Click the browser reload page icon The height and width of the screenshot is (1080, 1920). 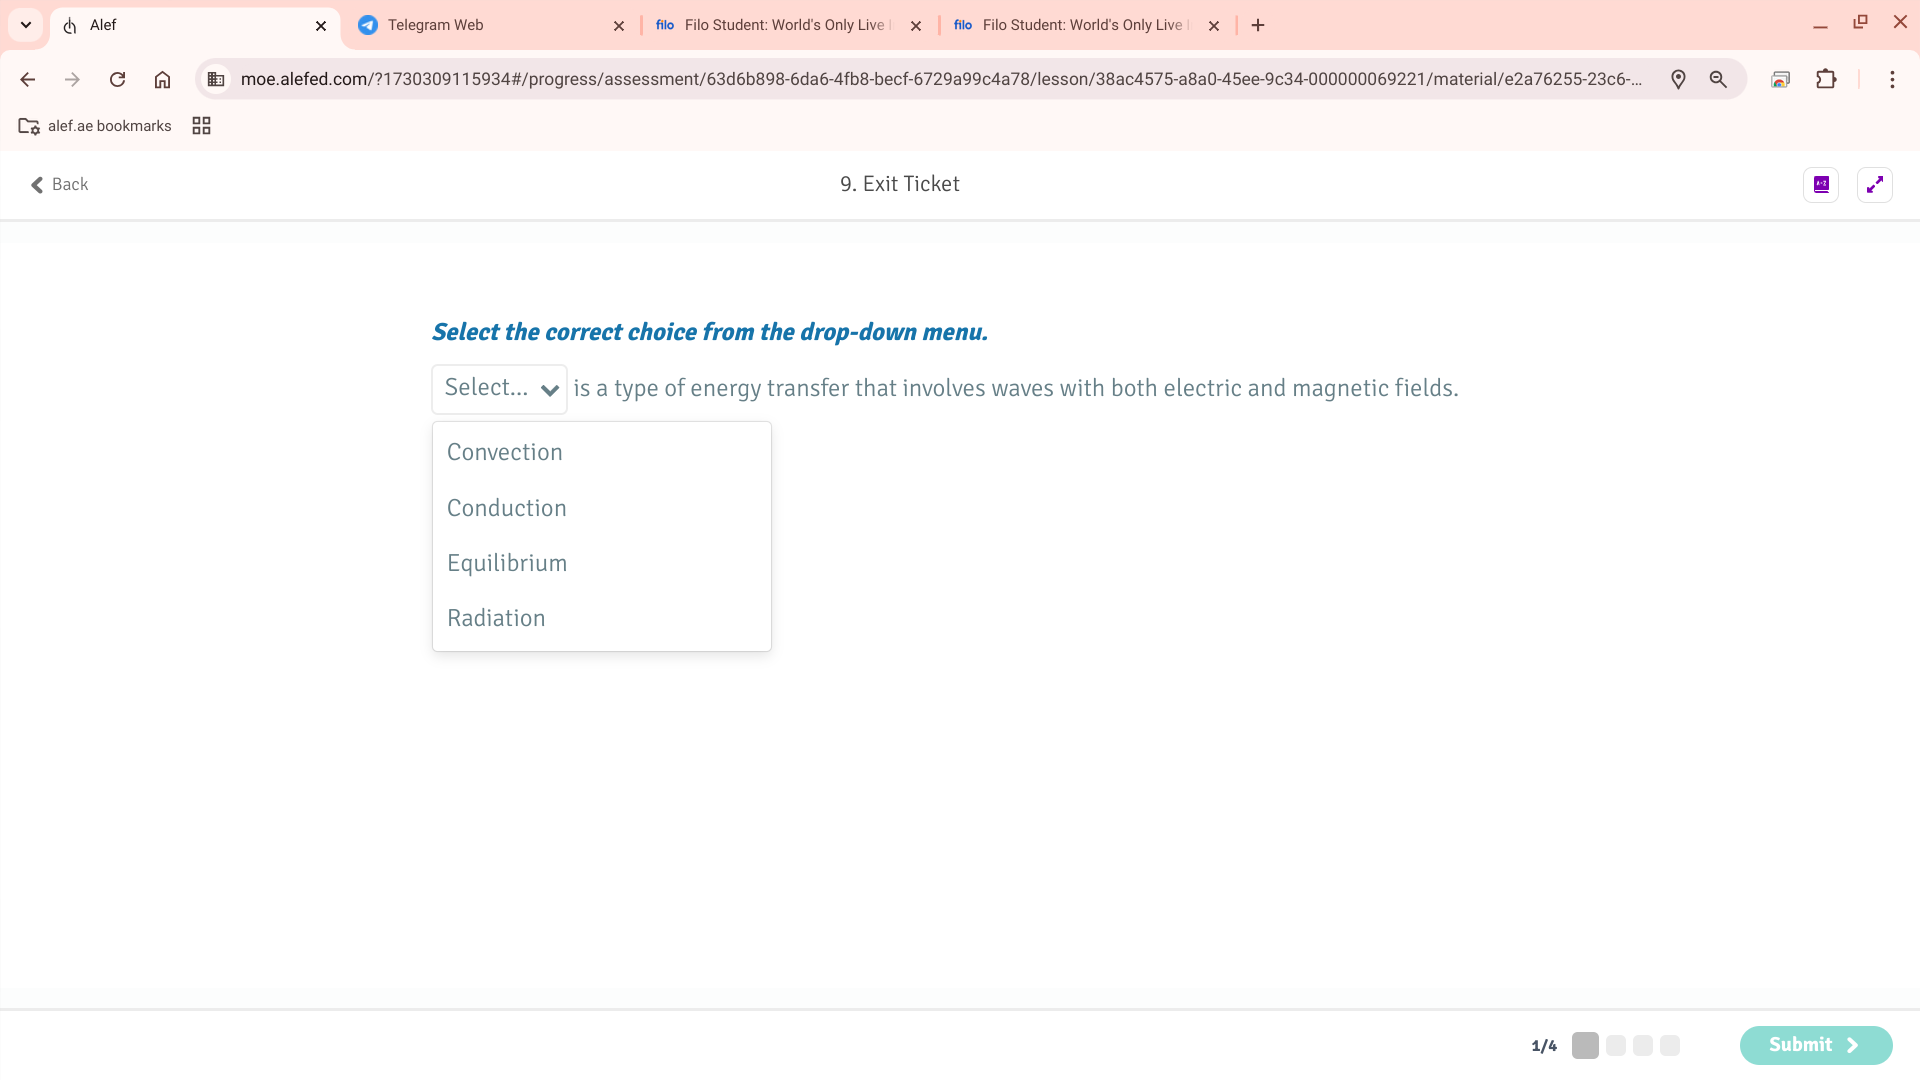tap(117, 79)
